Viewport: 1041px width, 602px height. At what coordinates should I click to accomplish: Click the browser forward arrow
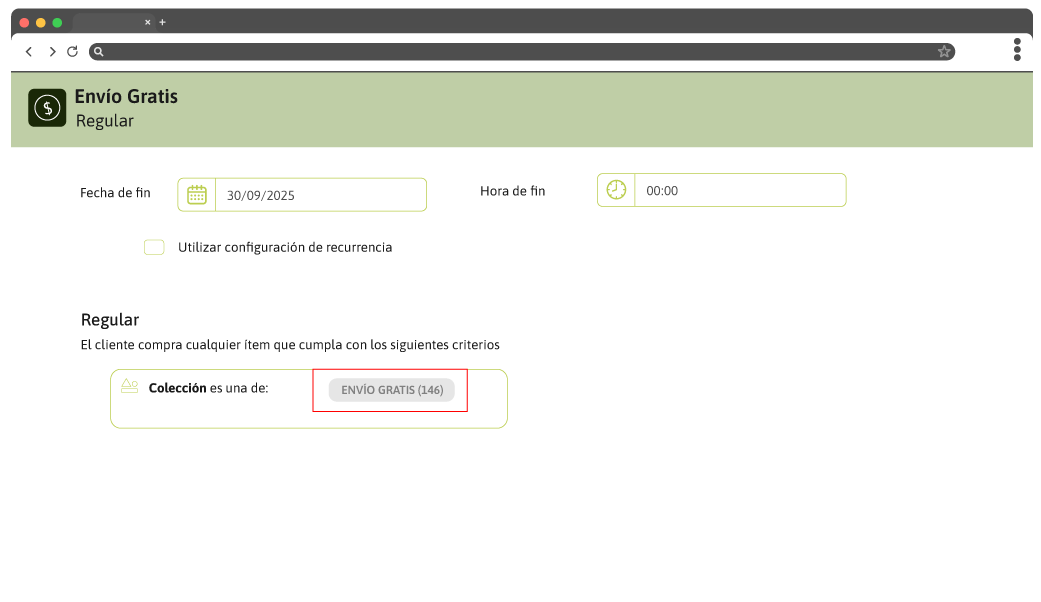(x=52, y=52)
